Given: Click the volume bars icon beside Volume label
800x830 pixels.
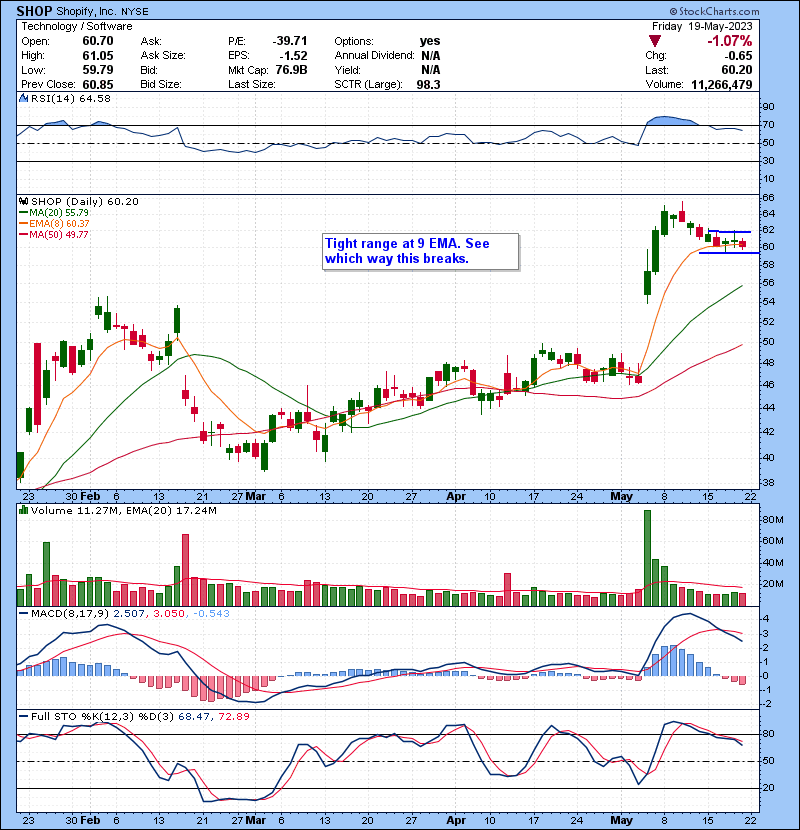Looking at the screenshot, I should (x=23, y=510).
